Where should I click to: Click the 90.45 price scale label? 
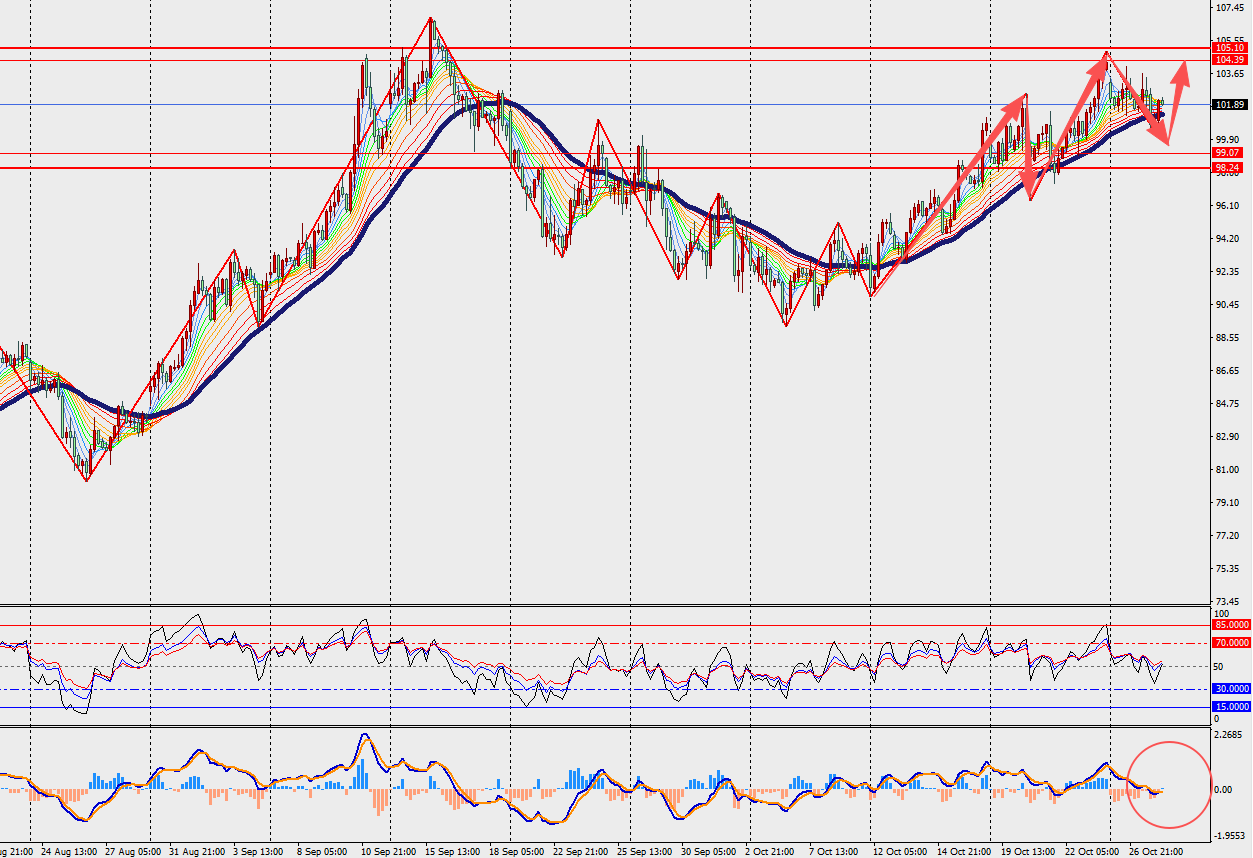pos(1229,305)
